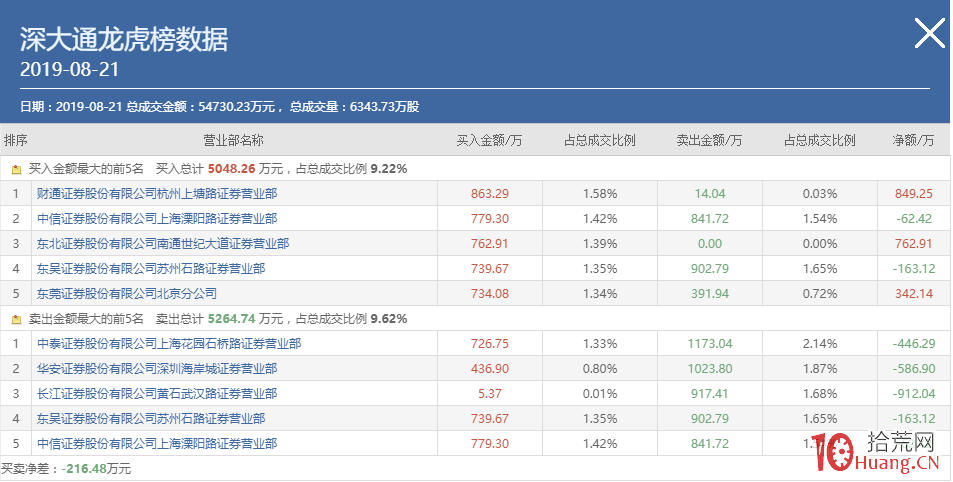
Task: Select the buy amount 863.29
Action: tap(490, 194)
